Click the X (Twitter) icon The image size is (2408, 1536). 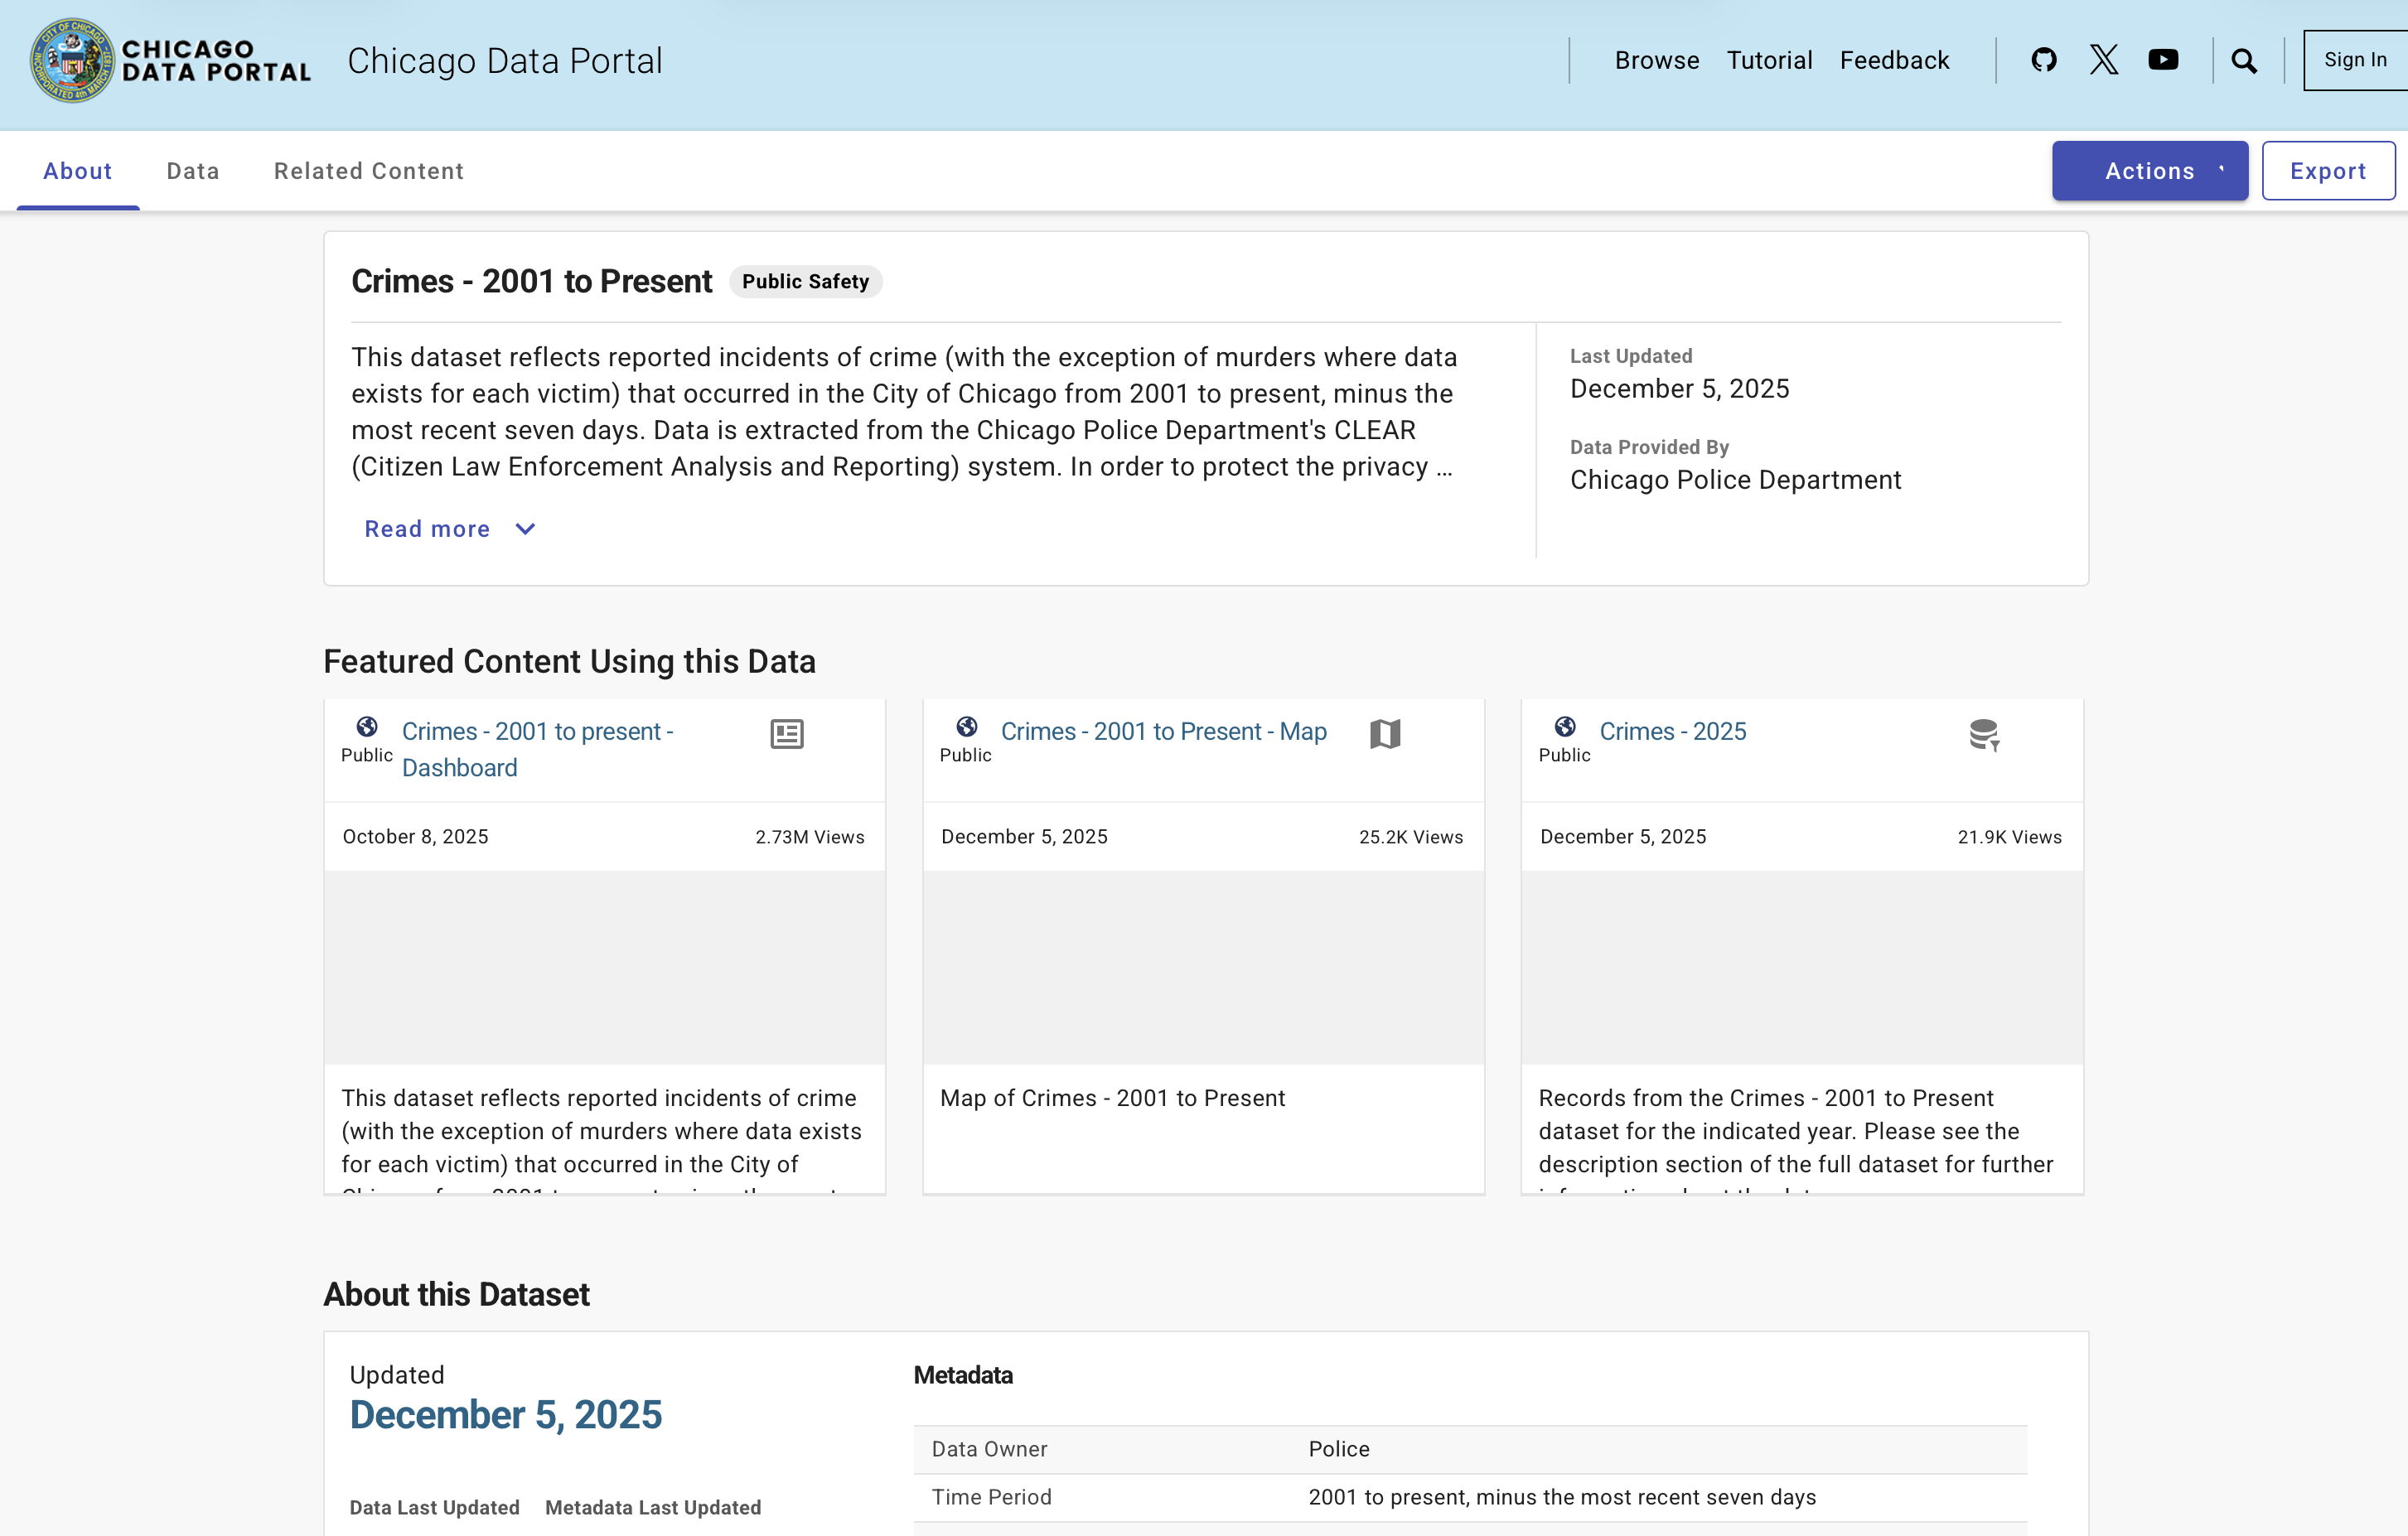click(2104, 60)
